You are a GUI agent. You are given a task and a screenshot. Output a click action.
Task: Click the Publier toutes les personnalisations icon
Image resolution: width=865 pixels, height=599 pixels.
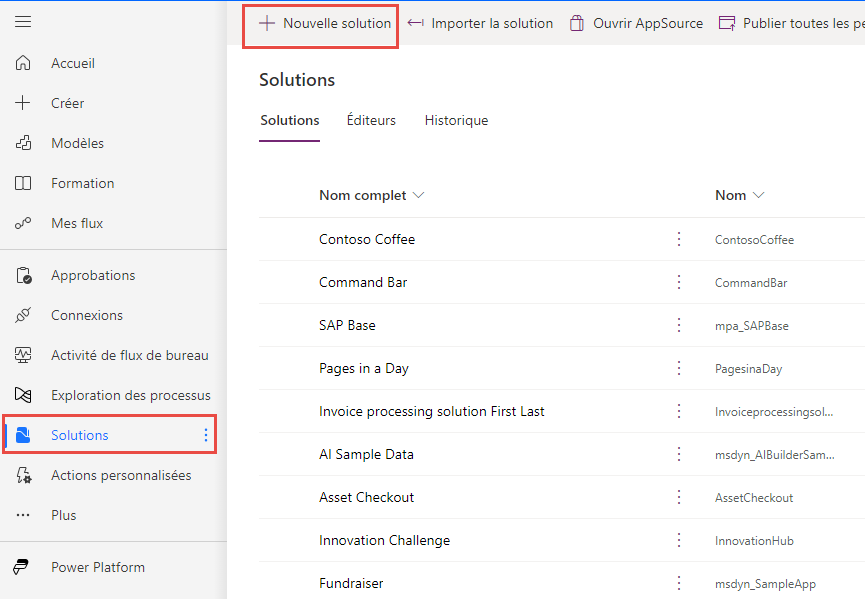click(x=727, y=23)
